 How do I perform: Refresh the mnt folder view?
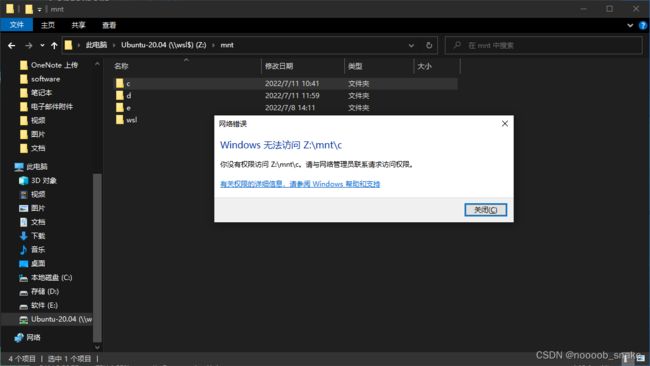[x=429, y=45]
